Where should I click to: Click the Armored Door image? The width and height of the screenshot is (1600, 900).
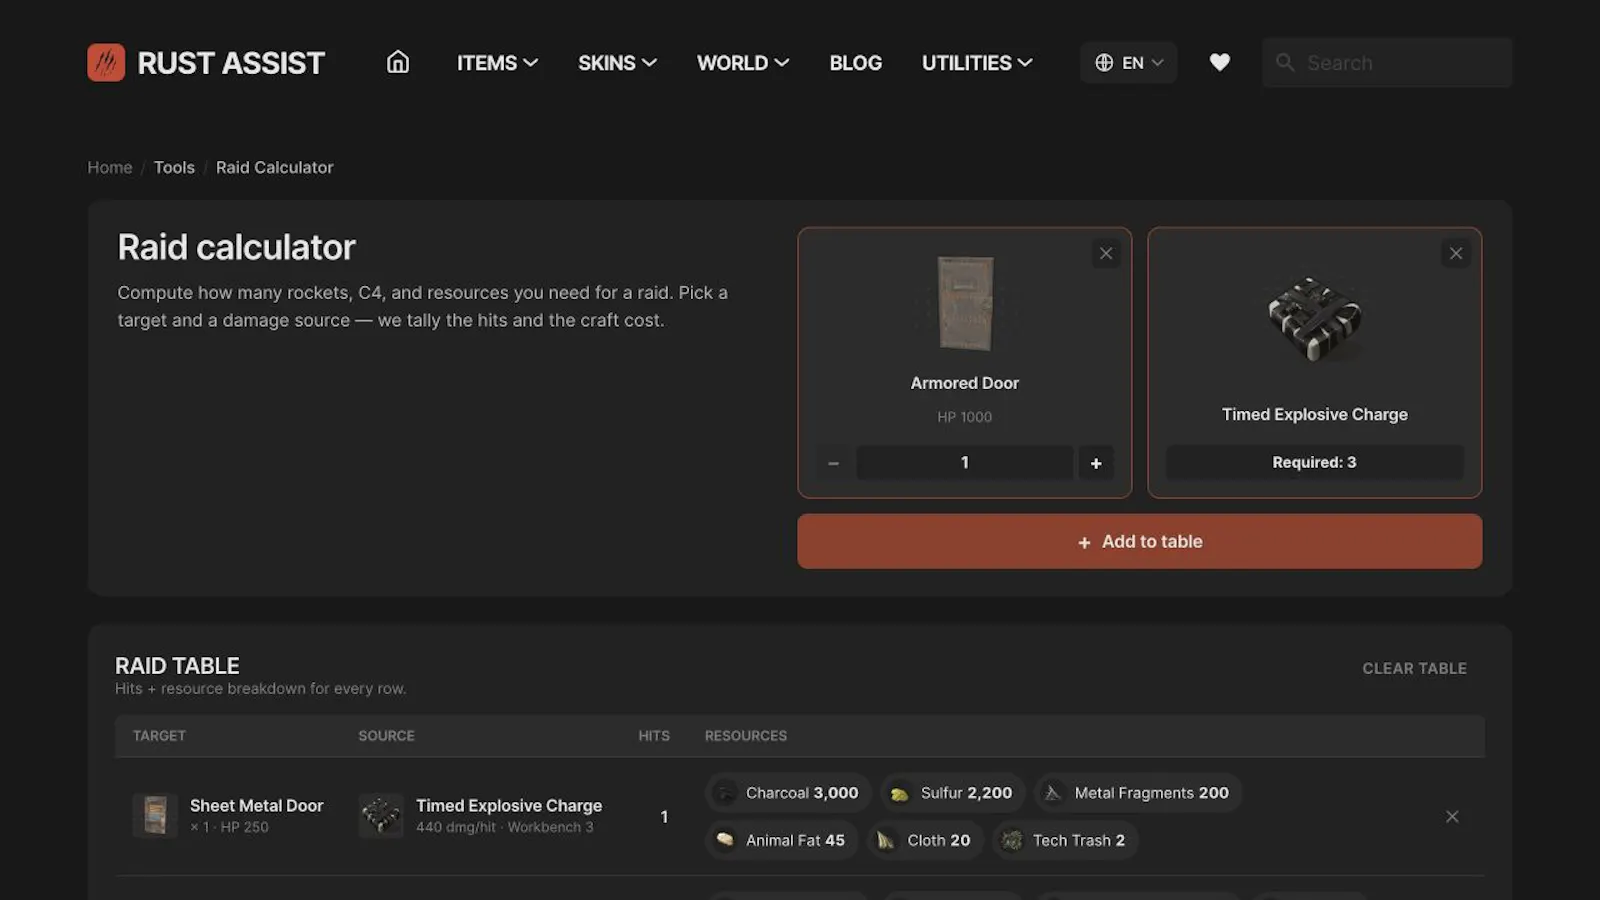965,303
